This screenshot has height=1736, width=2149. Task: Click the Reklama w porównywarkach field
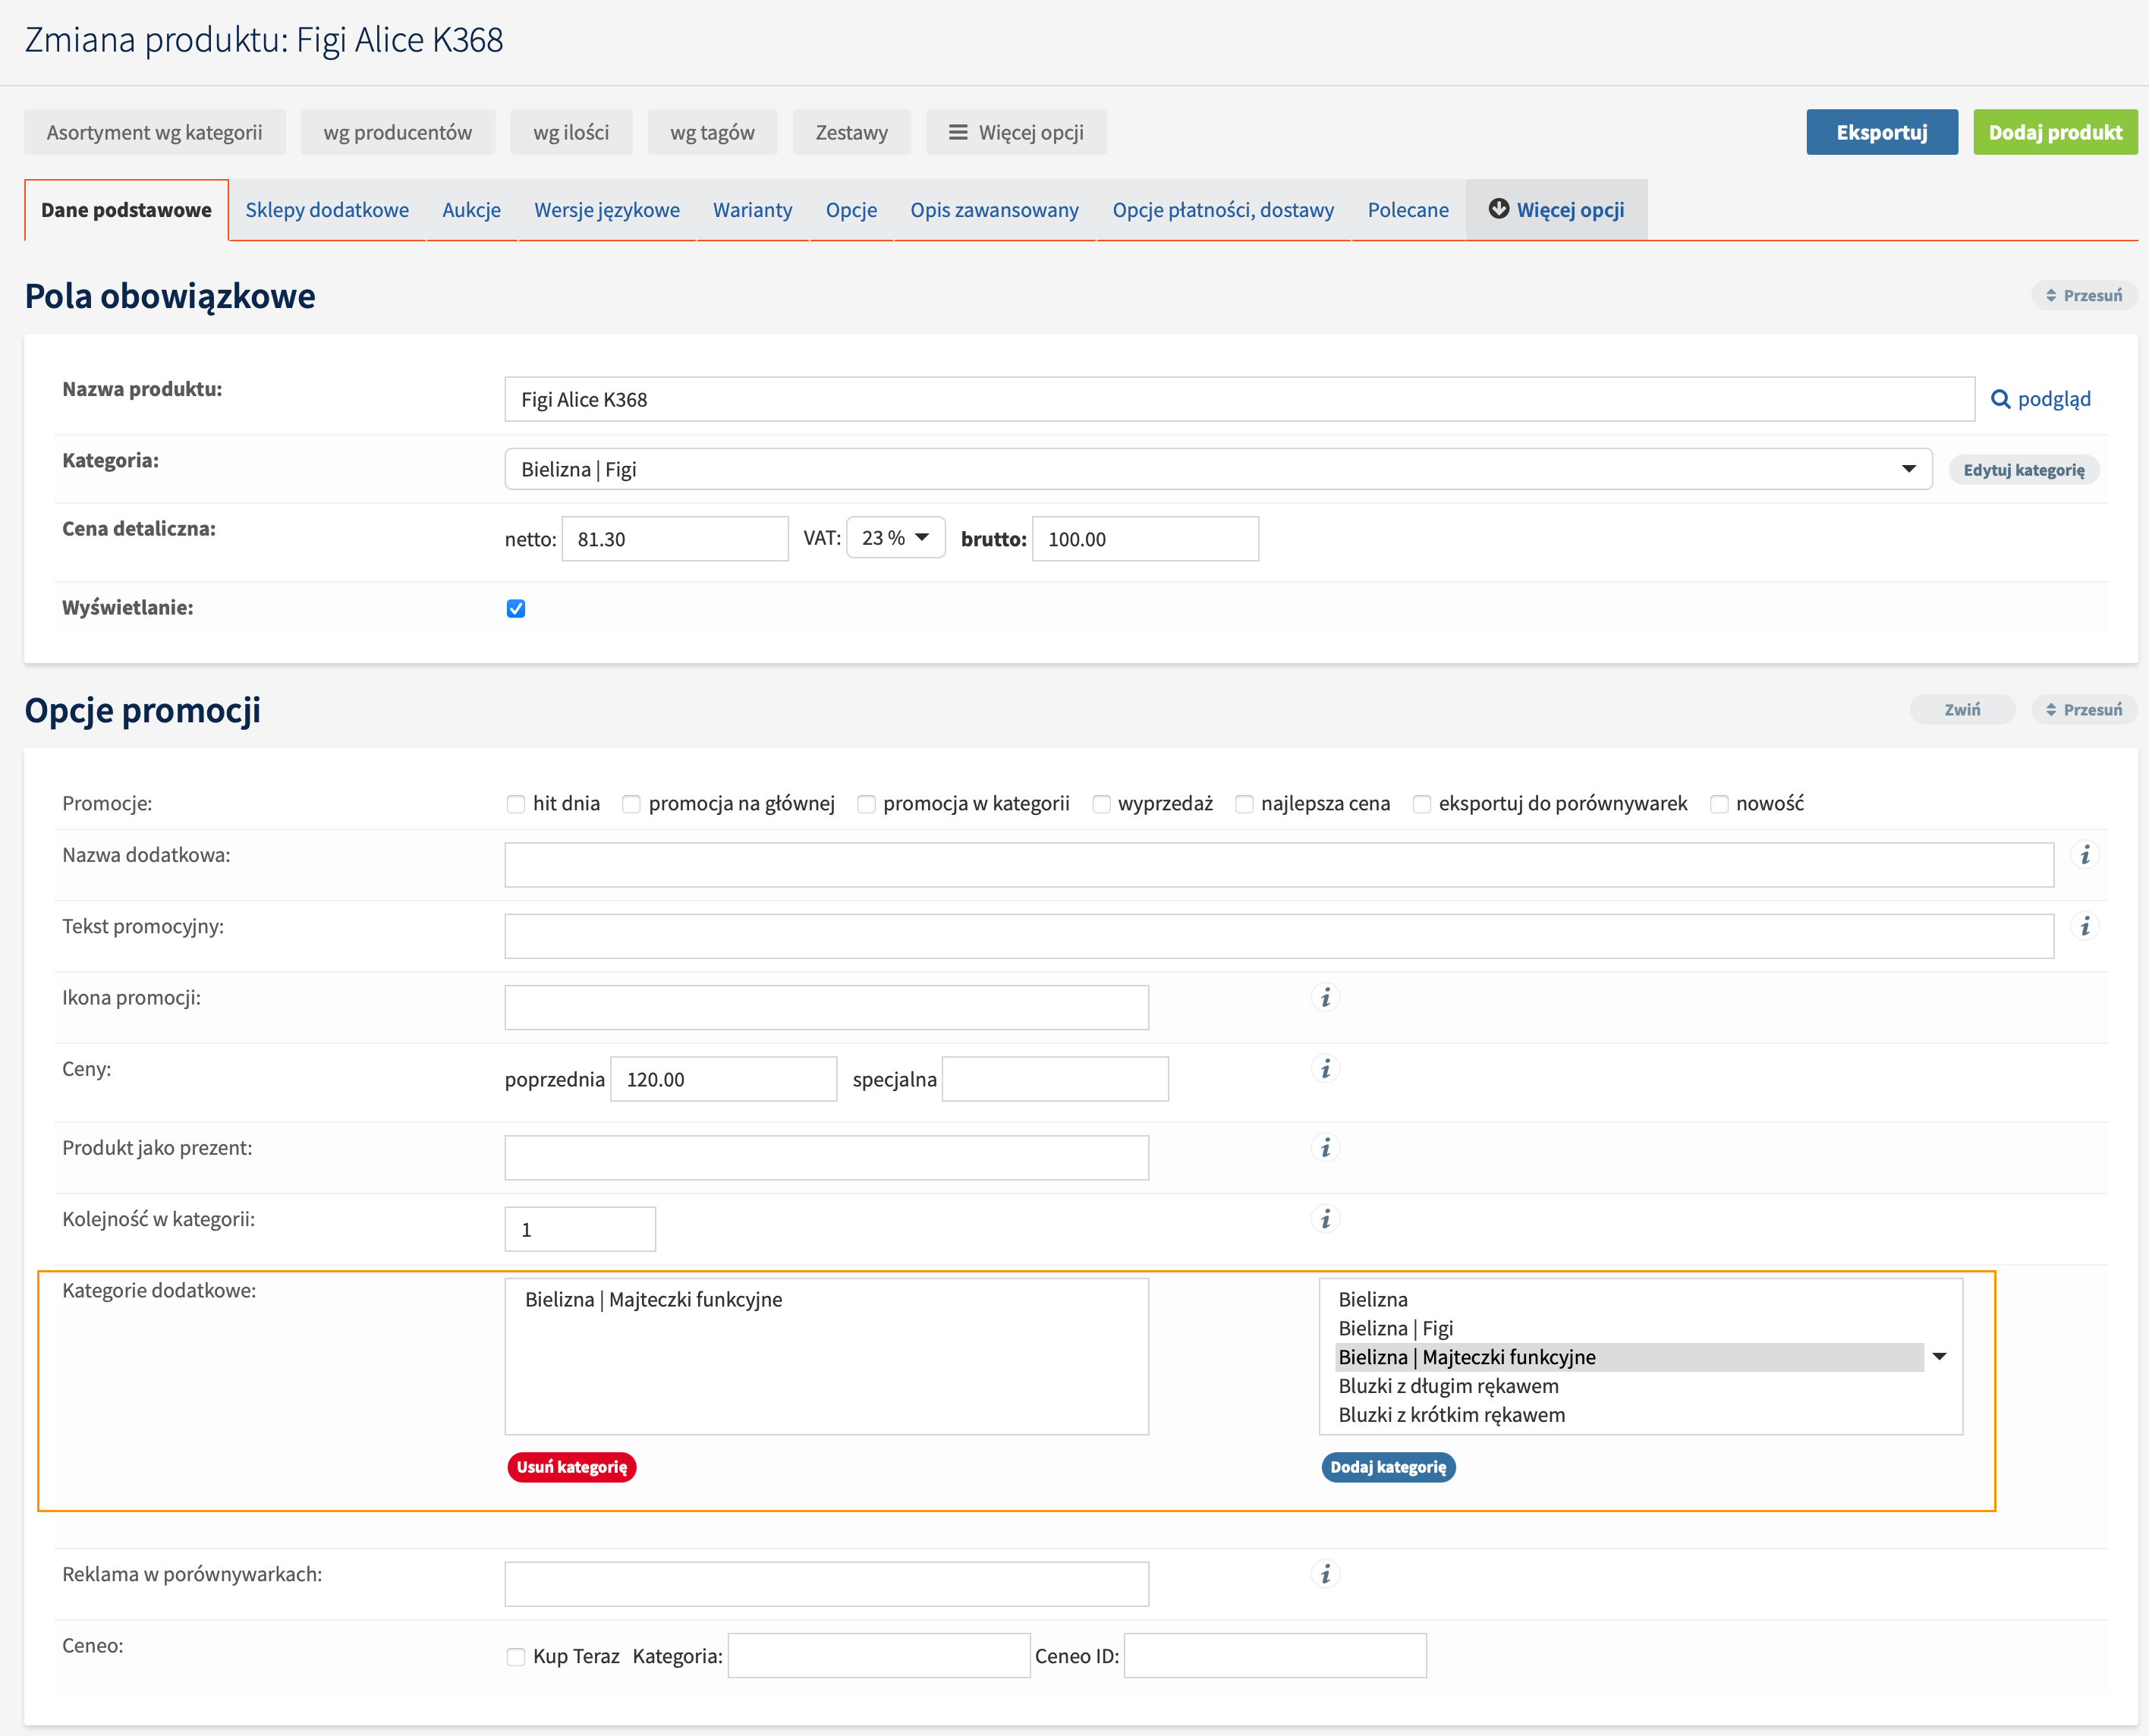click(x=826, y=1584)
